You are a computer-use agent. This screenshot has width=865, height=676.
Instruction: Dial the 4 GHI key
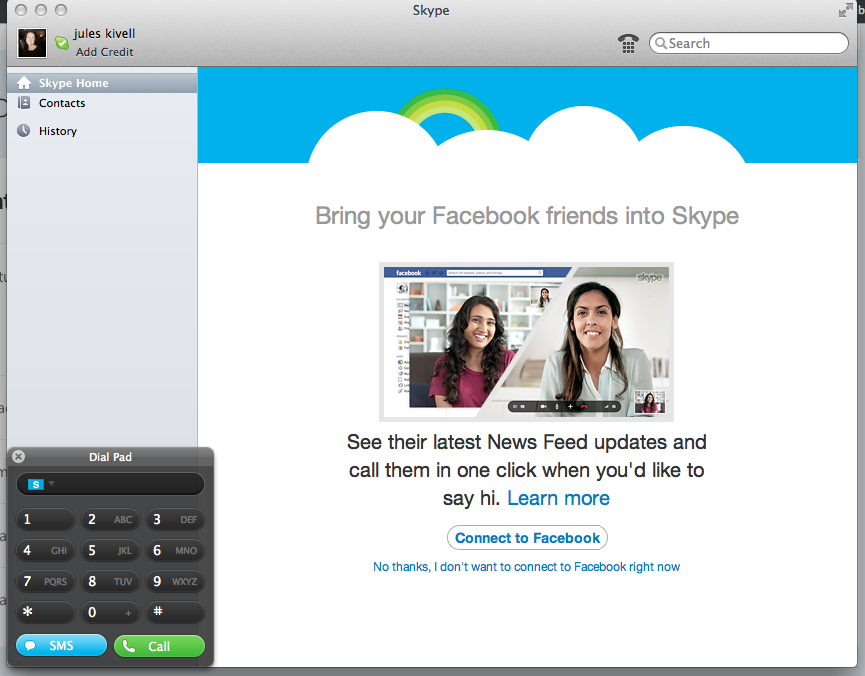[x=45, y=550]
